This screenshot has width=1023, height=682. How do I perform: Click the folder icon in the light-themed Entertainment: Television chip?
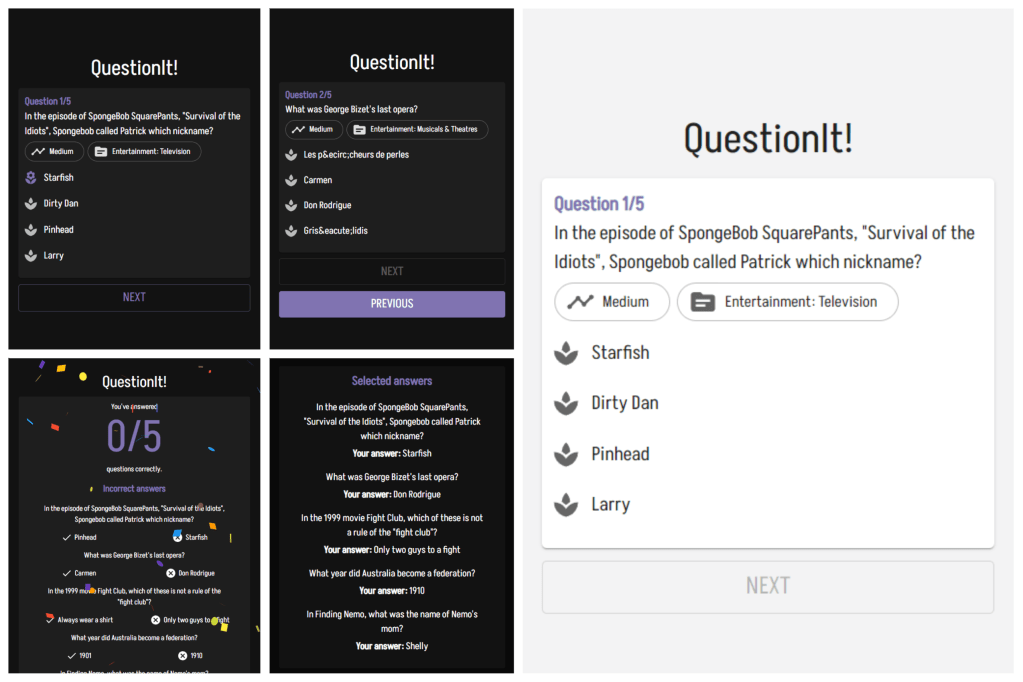pos(703,302)
